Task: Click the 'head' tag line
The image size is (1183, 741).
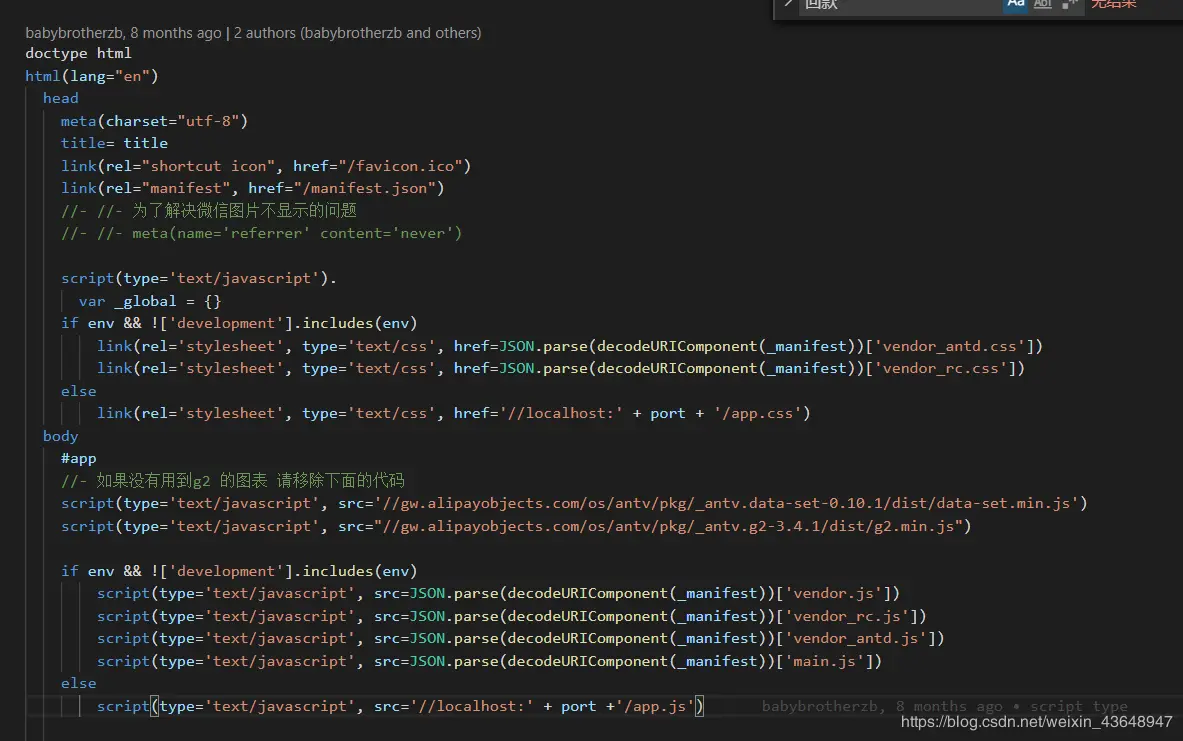Action: pos(60,98)
